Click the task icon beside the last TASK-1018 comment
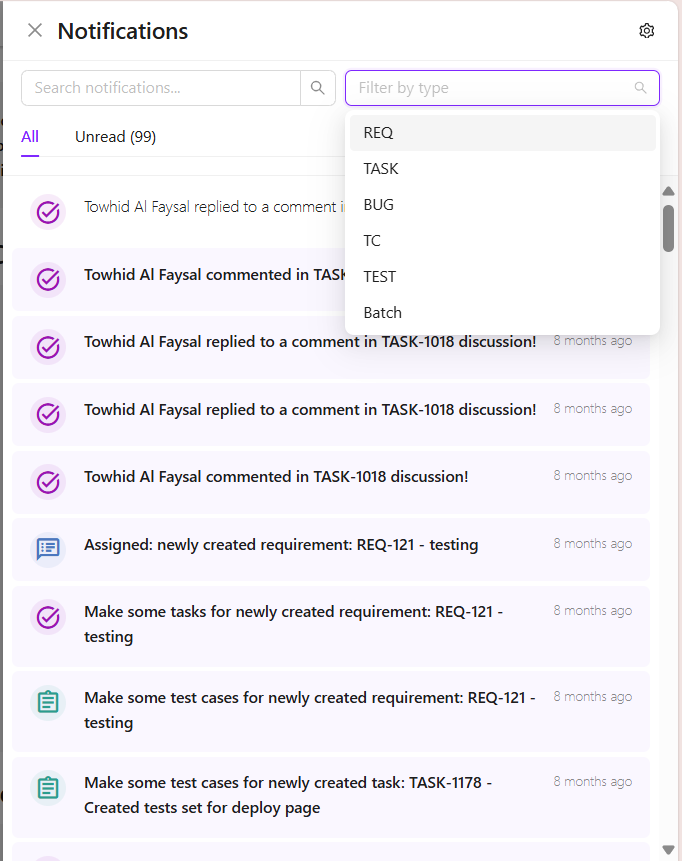Screen dimensions: 682x861 48,482
